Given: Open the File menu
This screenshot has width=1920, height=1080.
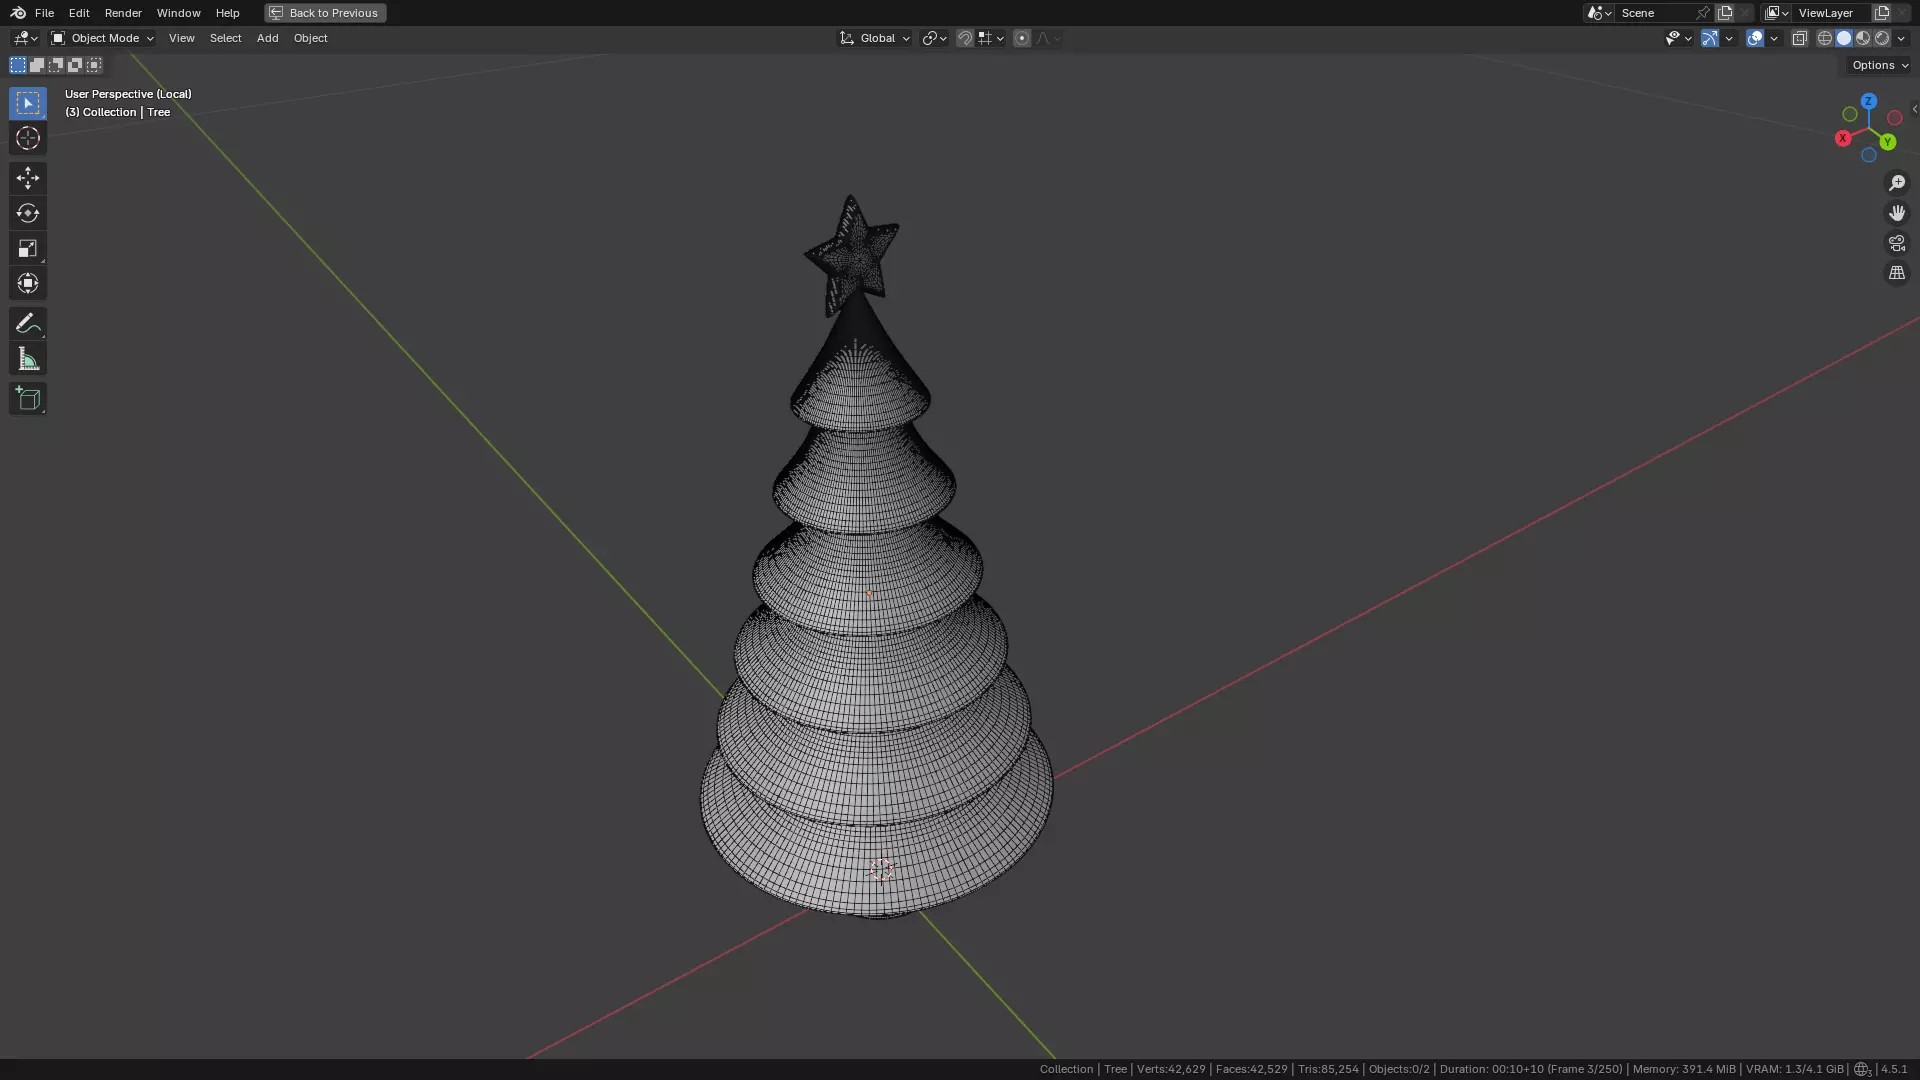Looking at the screenshot, I should 44,13.
